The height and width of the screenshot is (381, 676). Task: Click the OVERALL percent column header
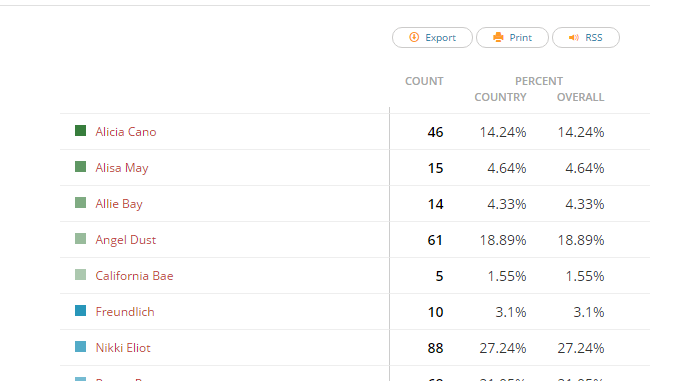coord(581,97)
